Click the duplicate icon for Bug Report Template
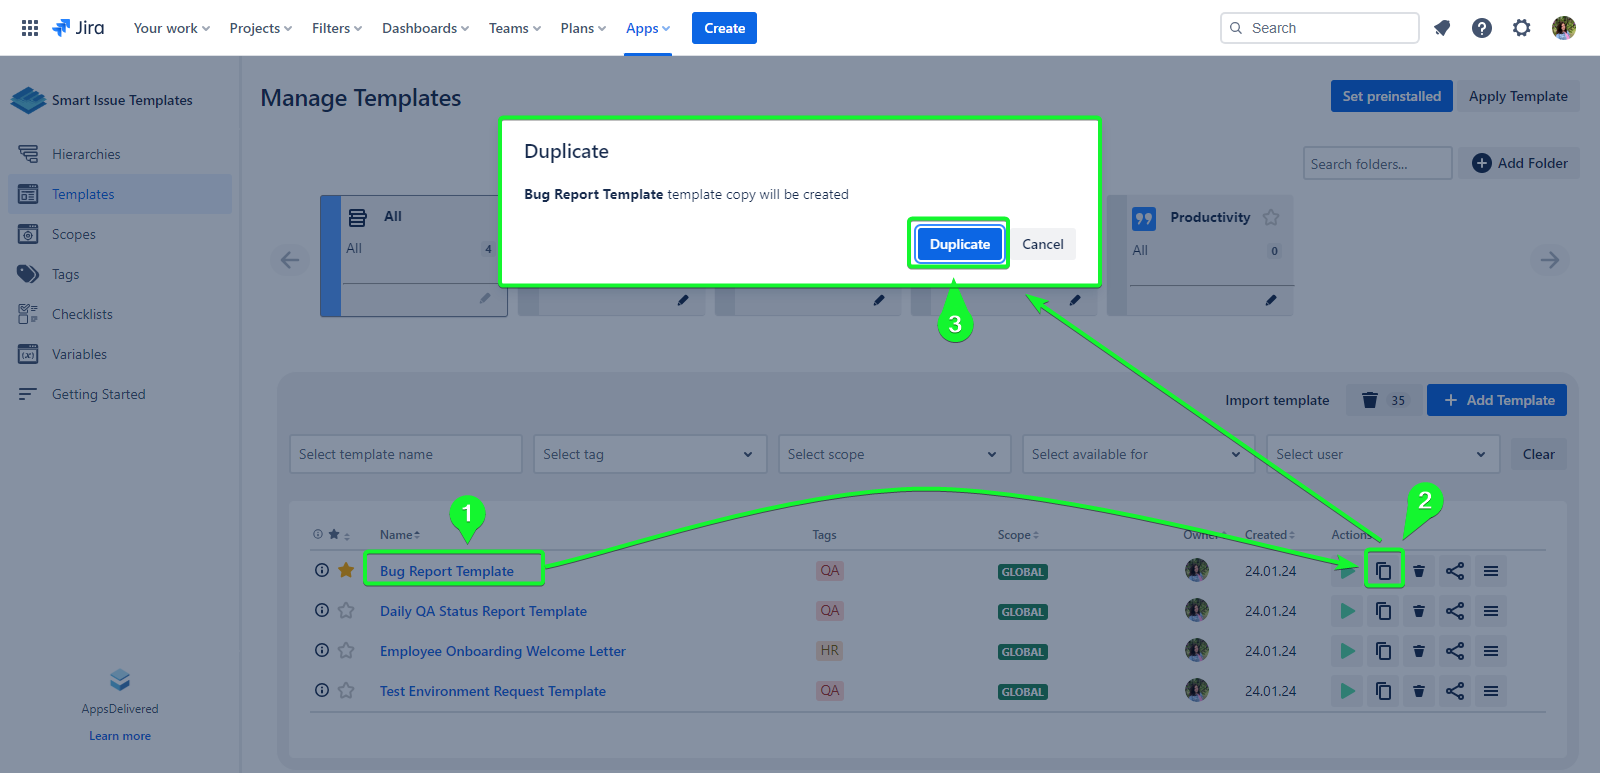 point(1383,571)
